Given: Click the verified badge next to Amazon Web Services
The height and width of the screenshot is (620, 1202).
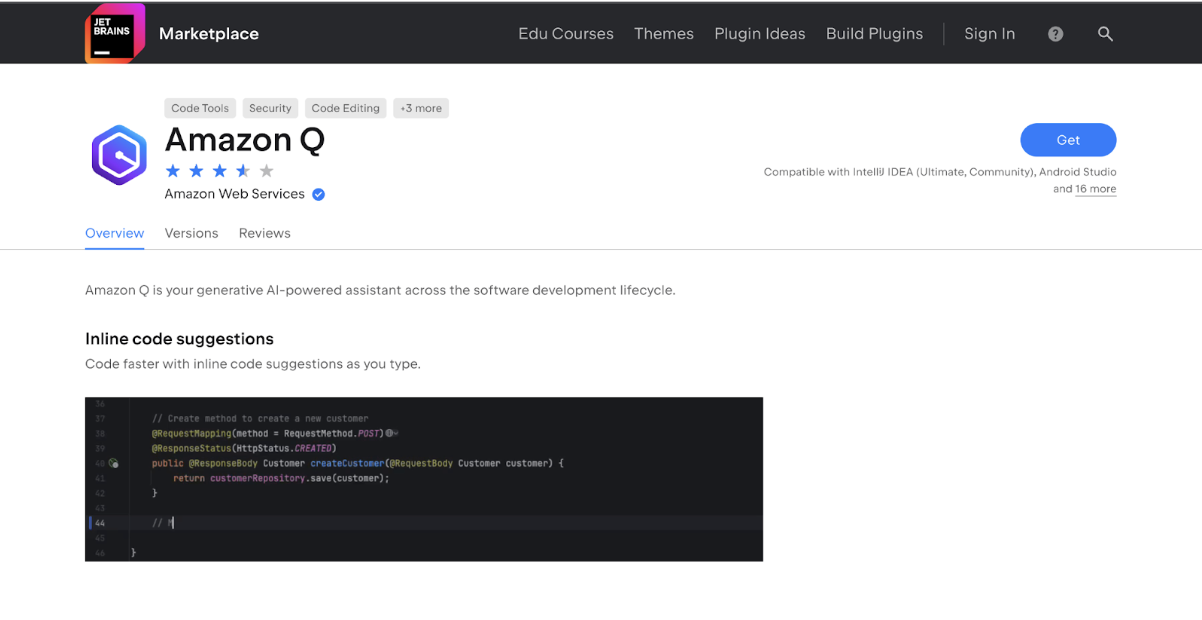Looking at the screenshot, I should click(x=318, y=194).
